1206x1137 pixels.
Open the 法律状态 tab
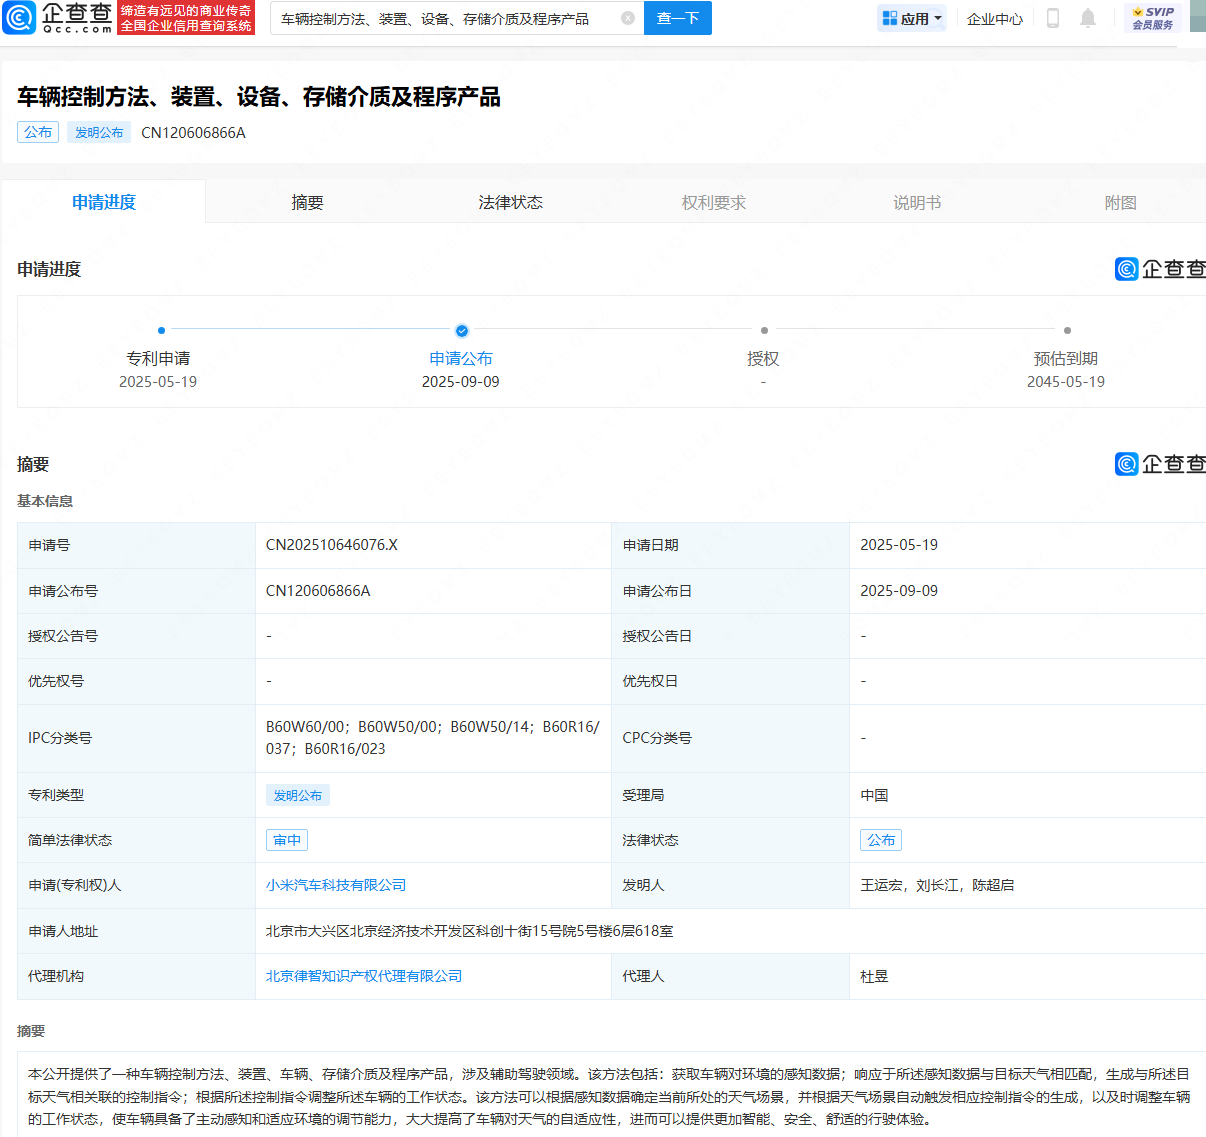[510, 202]
